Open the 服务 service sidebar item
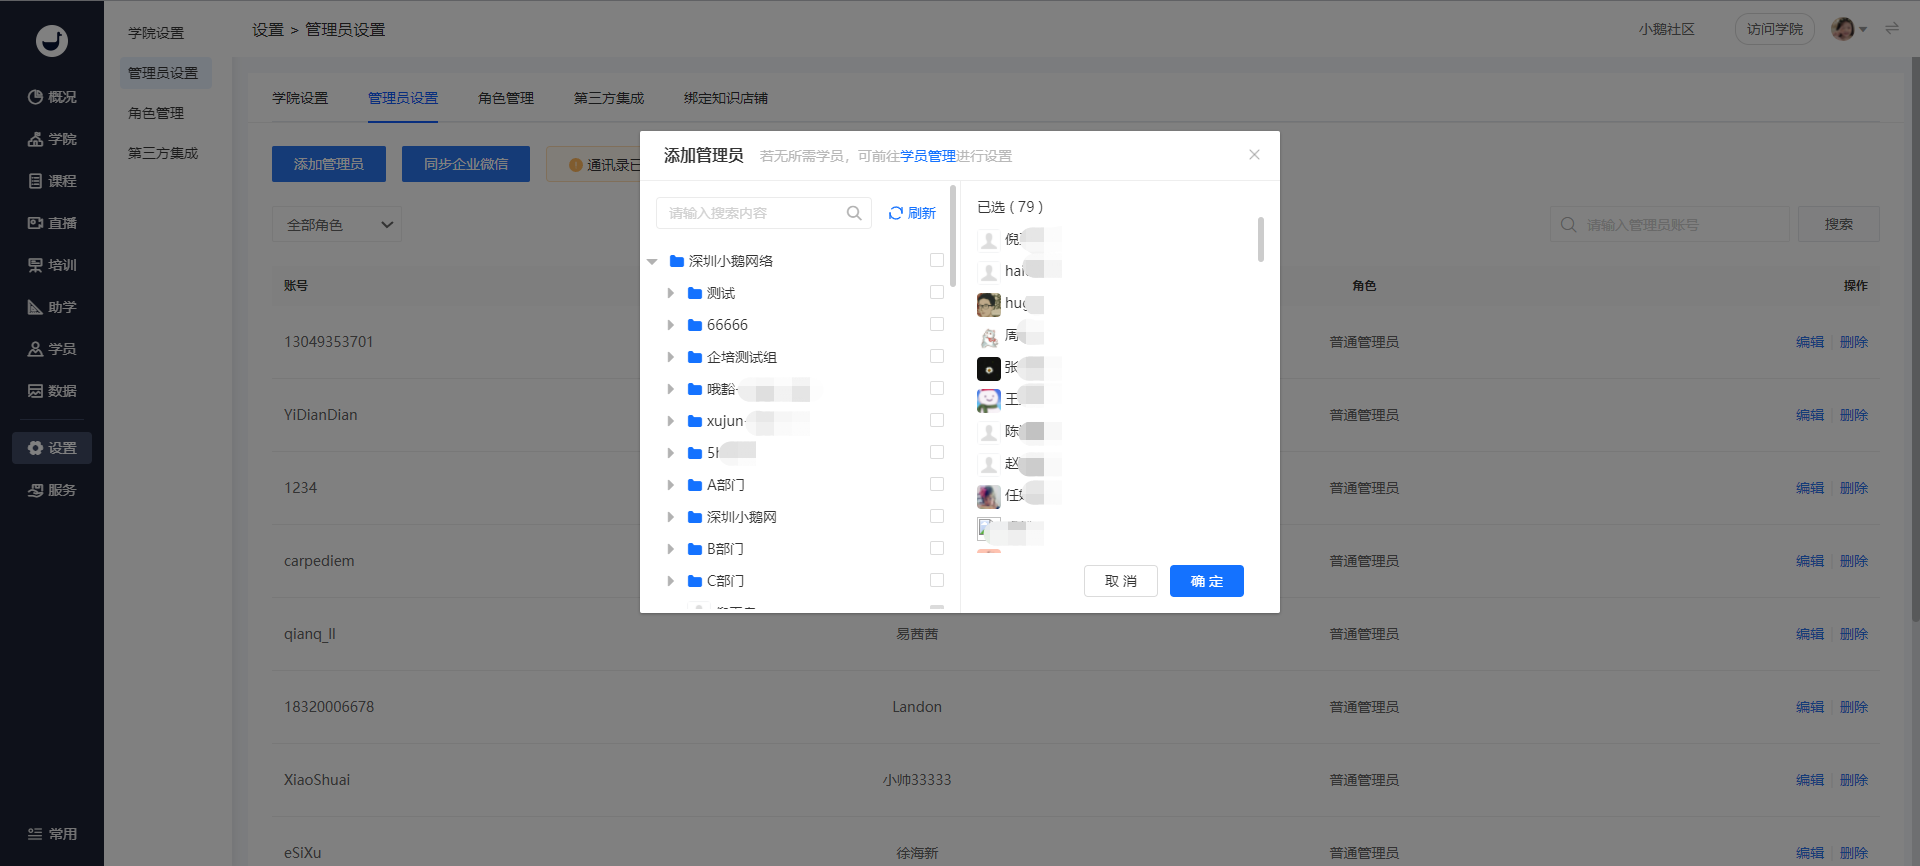Image resolution: width=1920 pixels, height=866 pixels. pyautogui.click(x=52, y=490)
